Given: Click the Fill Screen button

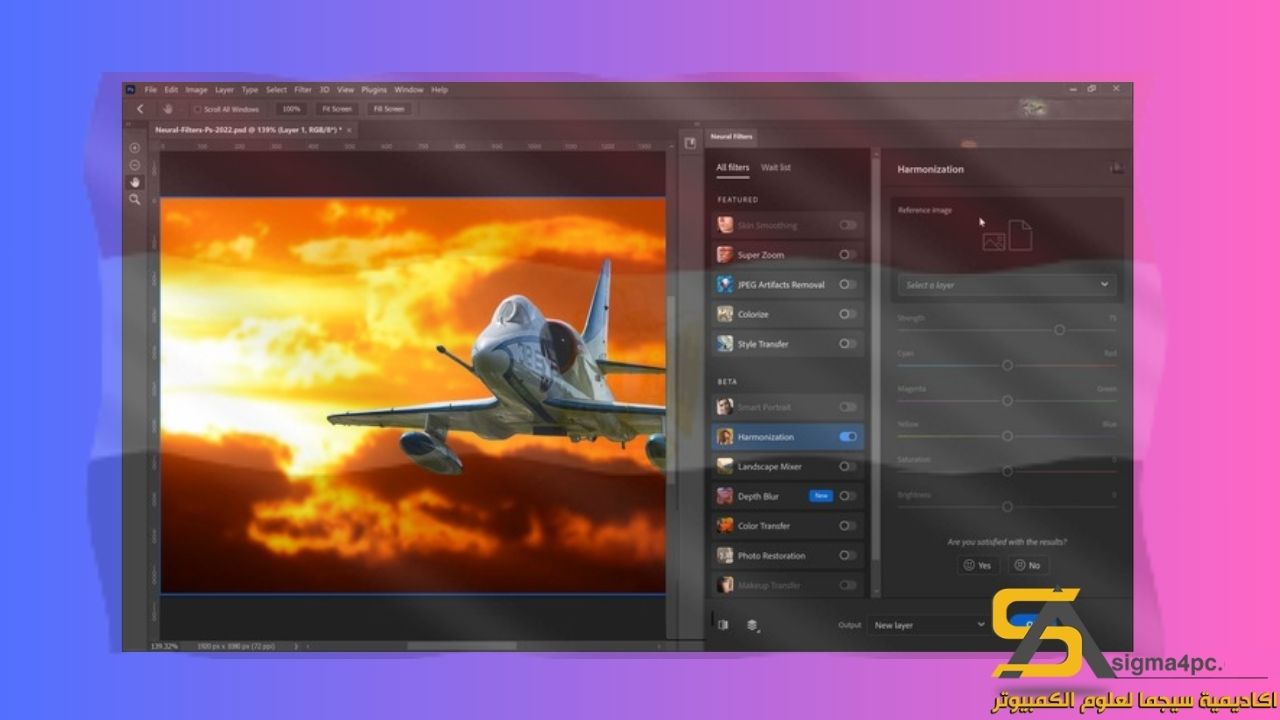Looking at the screenshot, I should pyautogui.click(x=388, y=109).
